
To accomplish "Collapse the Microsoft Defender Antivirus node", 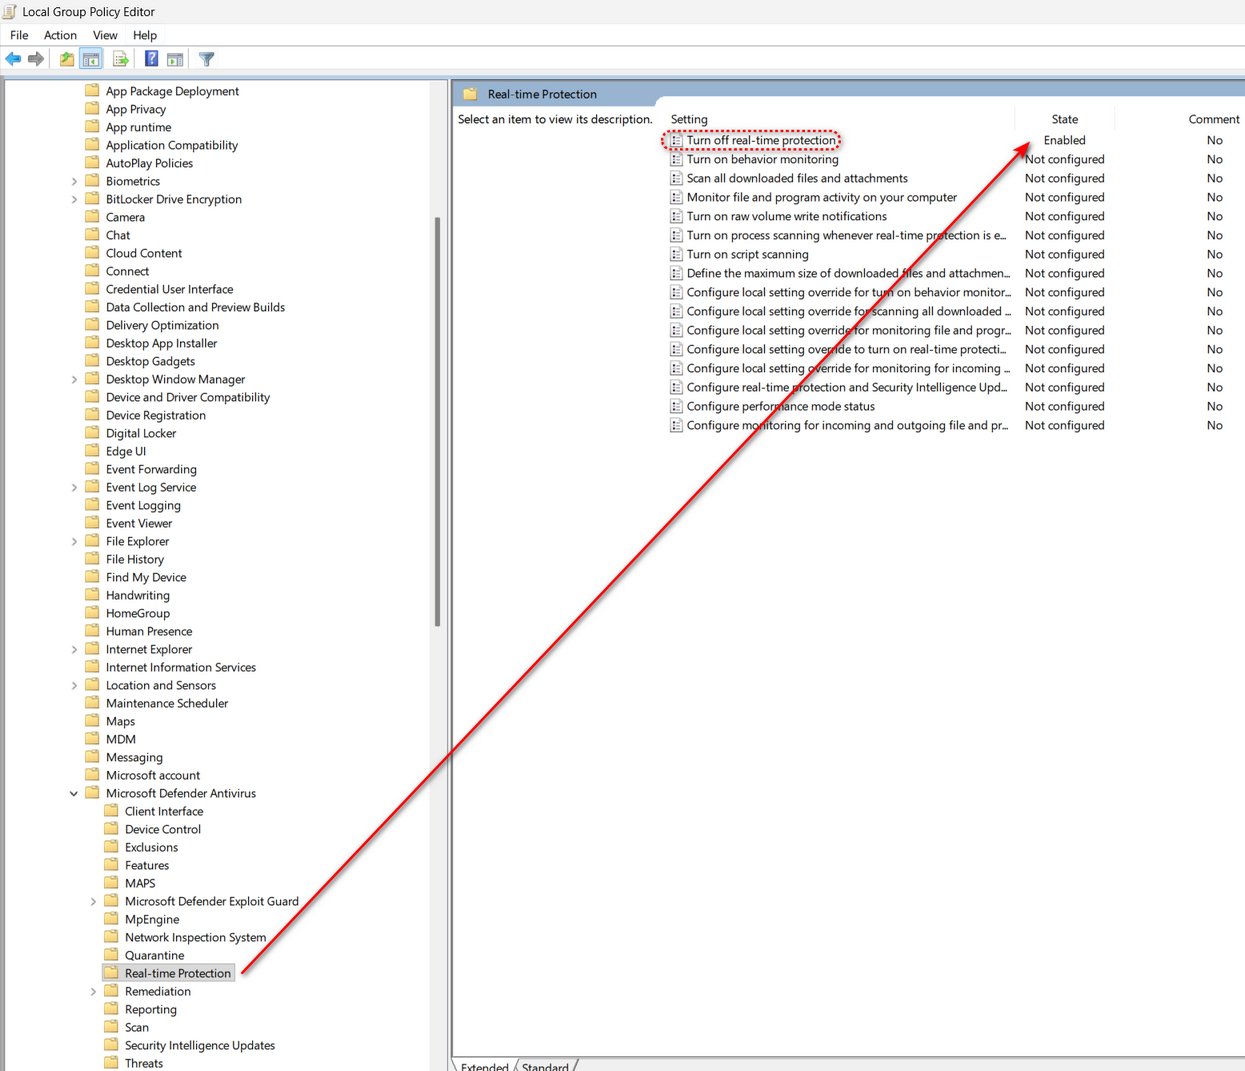I will pos(74,793).
